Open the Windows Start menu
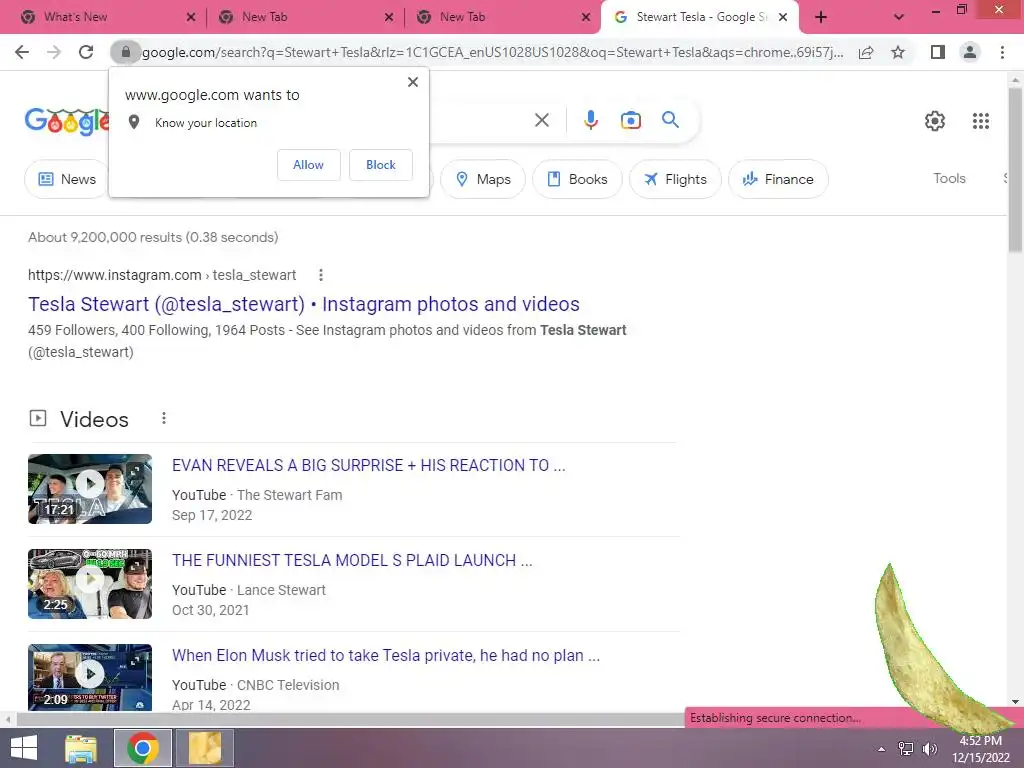The width and height of the screenshot is (1024, 768). [x=24, y=748]
